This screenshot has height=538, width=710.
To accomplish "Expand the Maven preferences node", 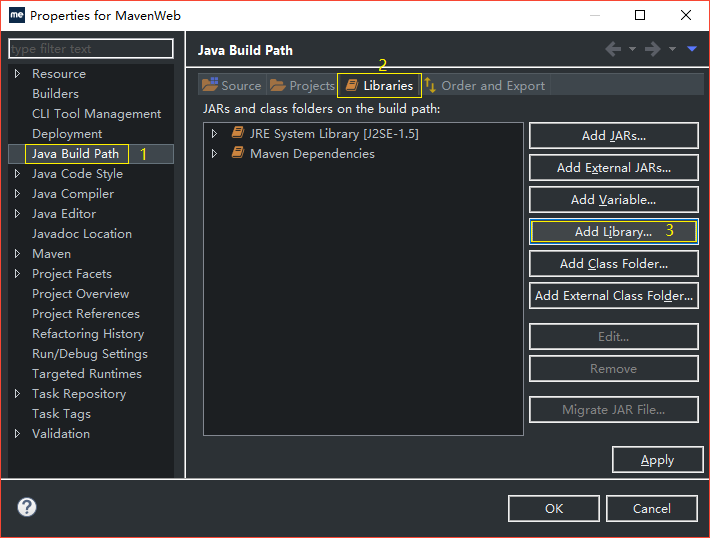I will (17, 254).
